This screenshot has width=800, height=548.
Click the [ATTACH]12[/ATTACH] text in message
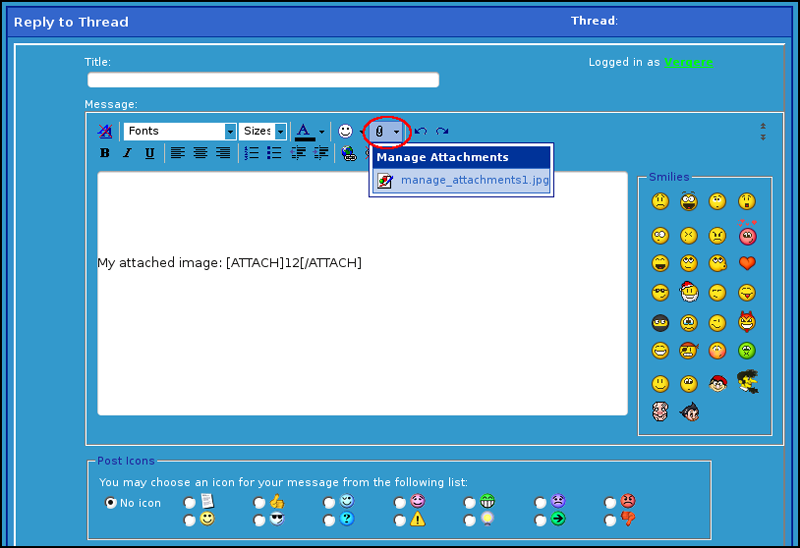coord(294,263)
